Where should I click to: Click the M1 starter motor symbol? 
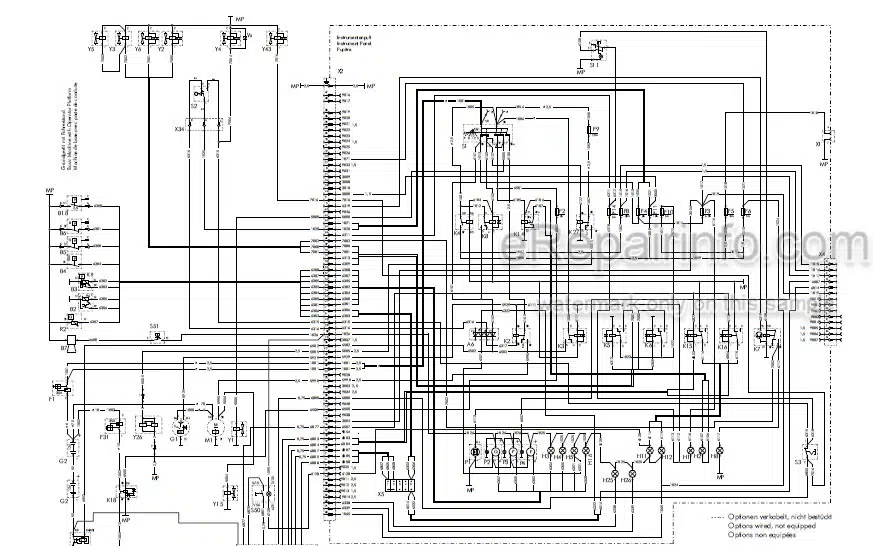(x=215, y=427)
